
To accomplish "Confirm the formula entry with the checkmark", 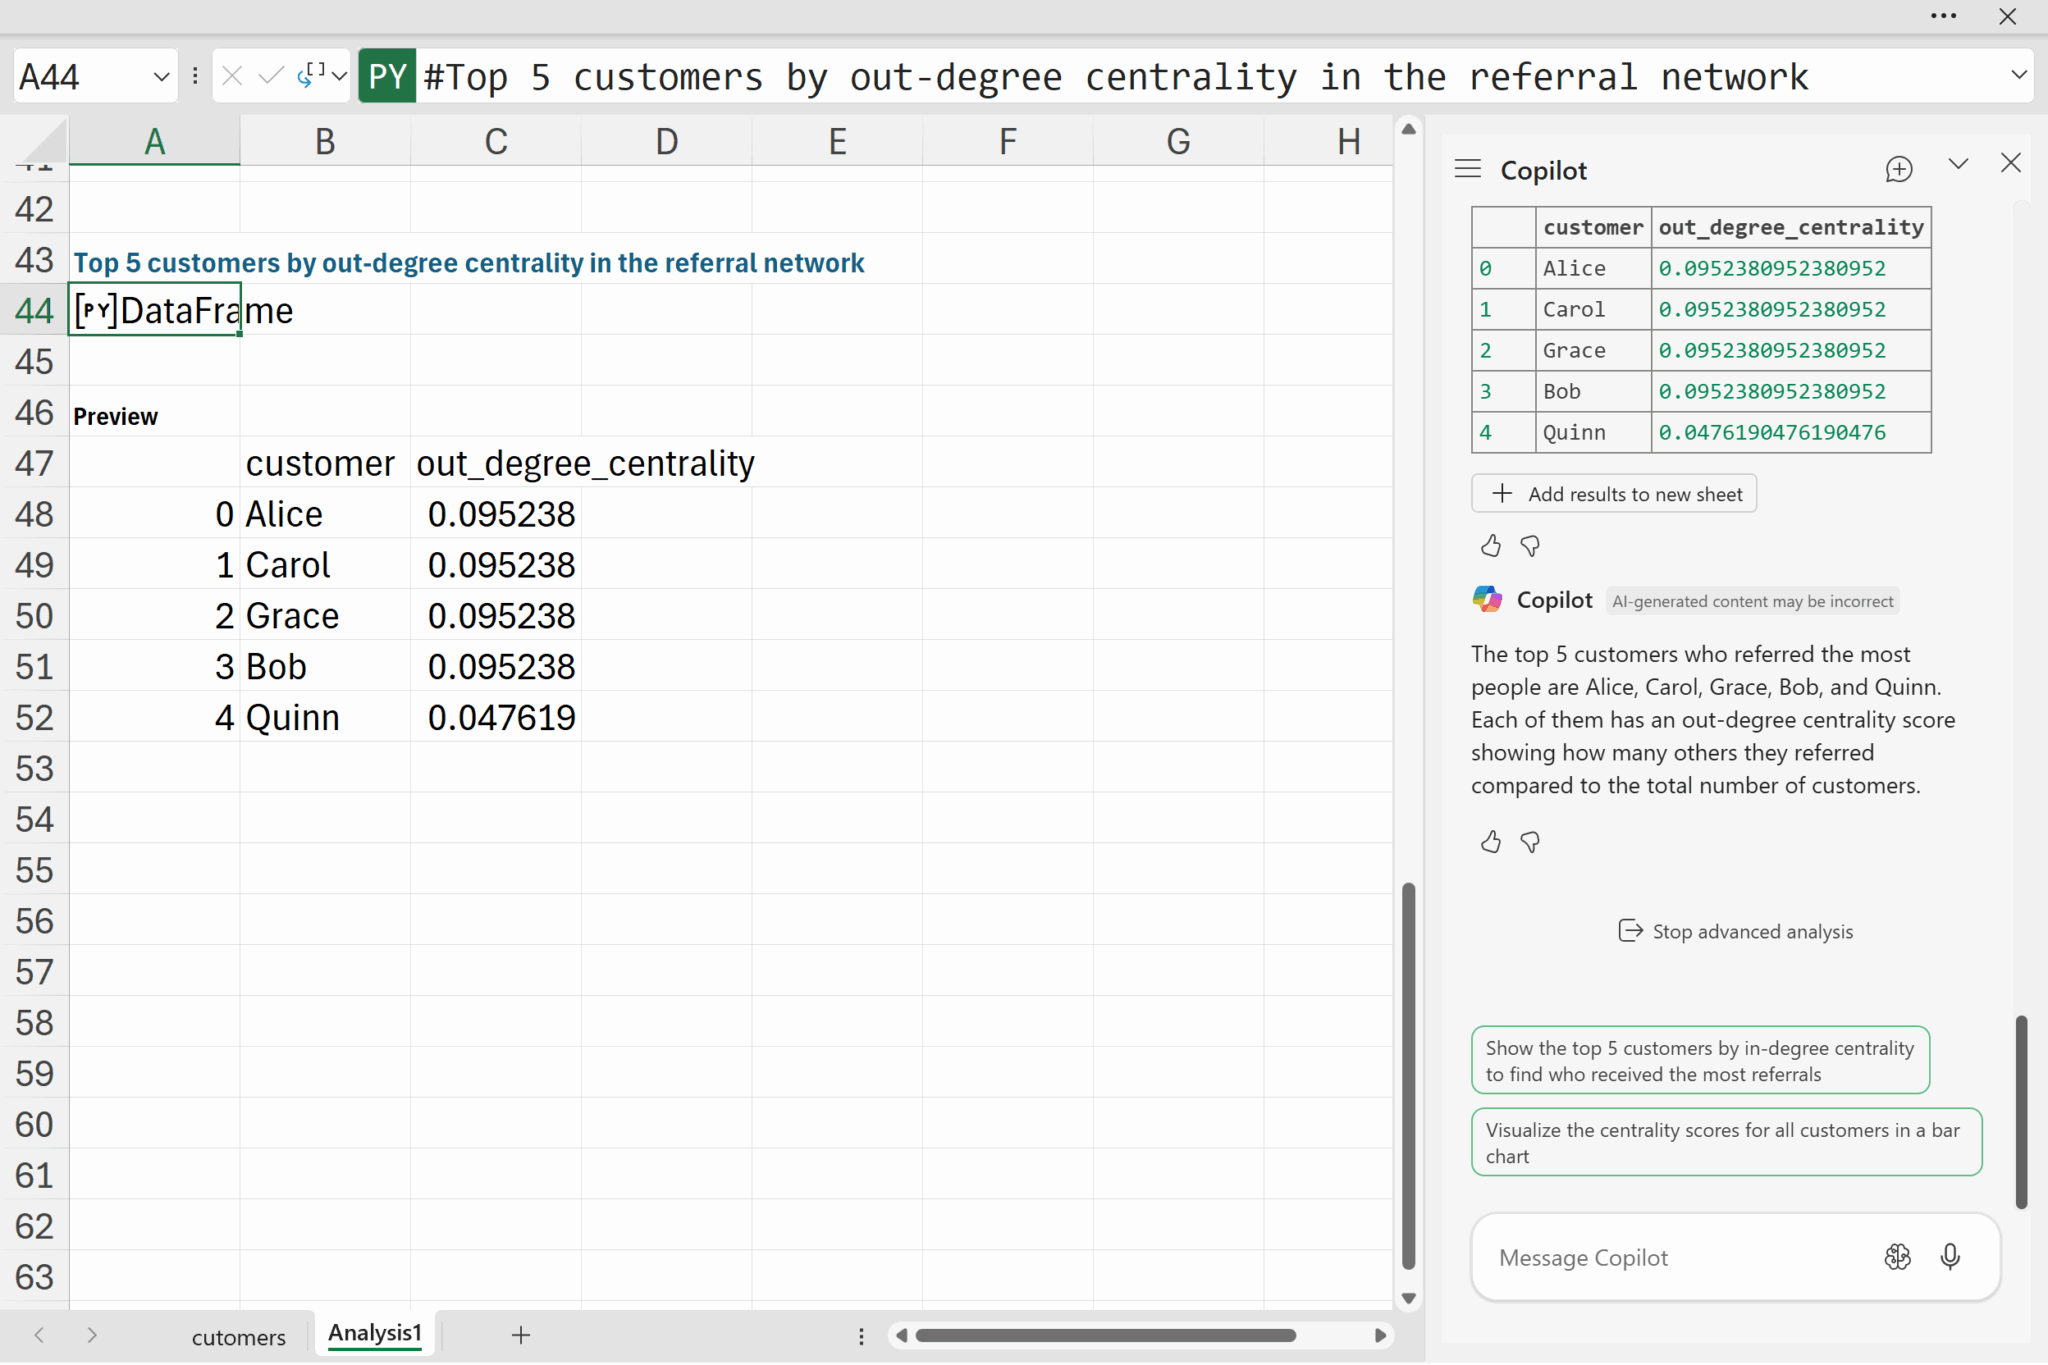I will point(270,76).
